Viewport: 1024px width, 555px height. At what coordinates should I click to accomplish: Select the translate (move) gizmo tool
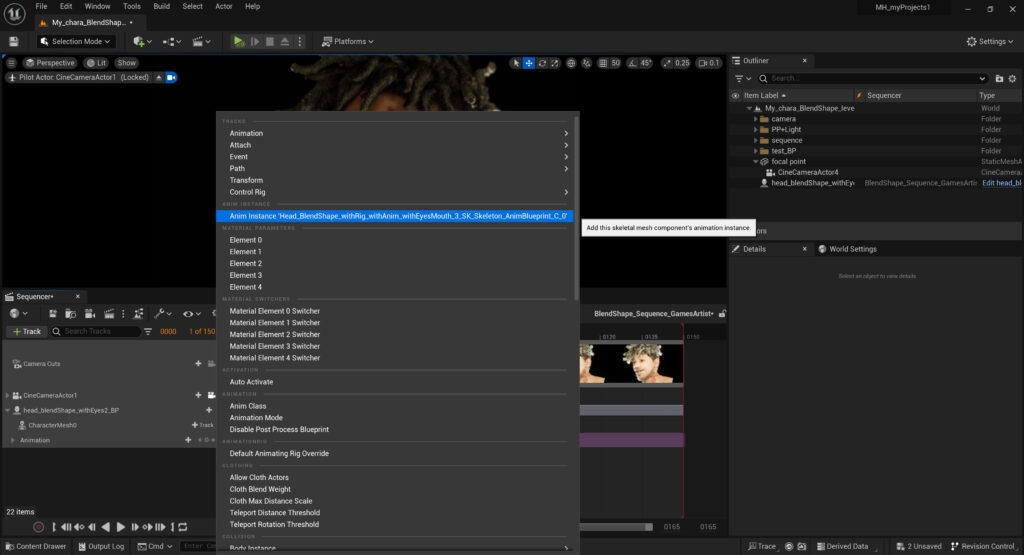(x=529, y=63)
